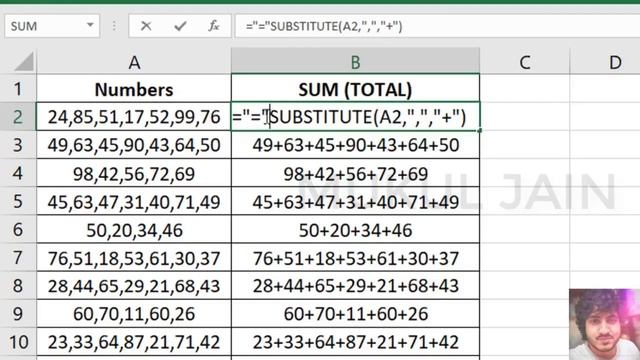
Task: Select row 5 header
Action: [x=18, y=201]
